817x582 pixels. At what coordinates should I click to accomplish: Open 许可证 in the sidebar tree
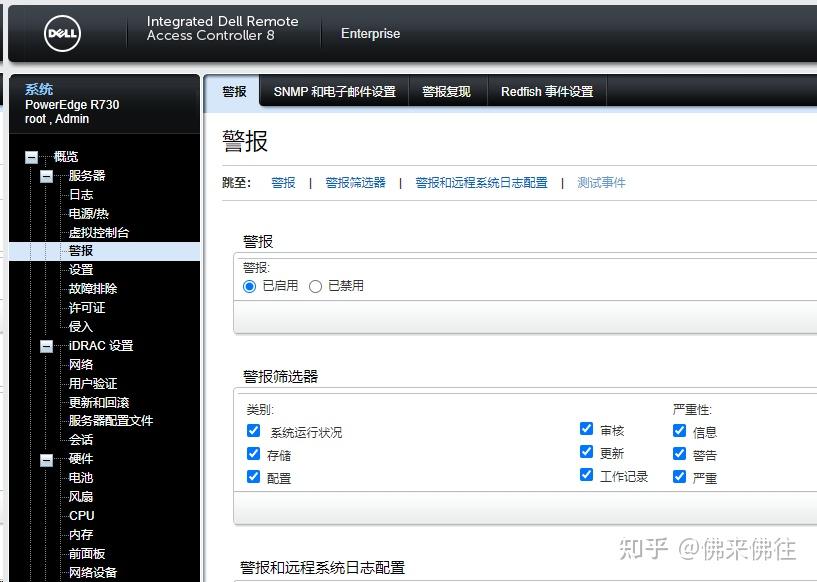(87, 308)
